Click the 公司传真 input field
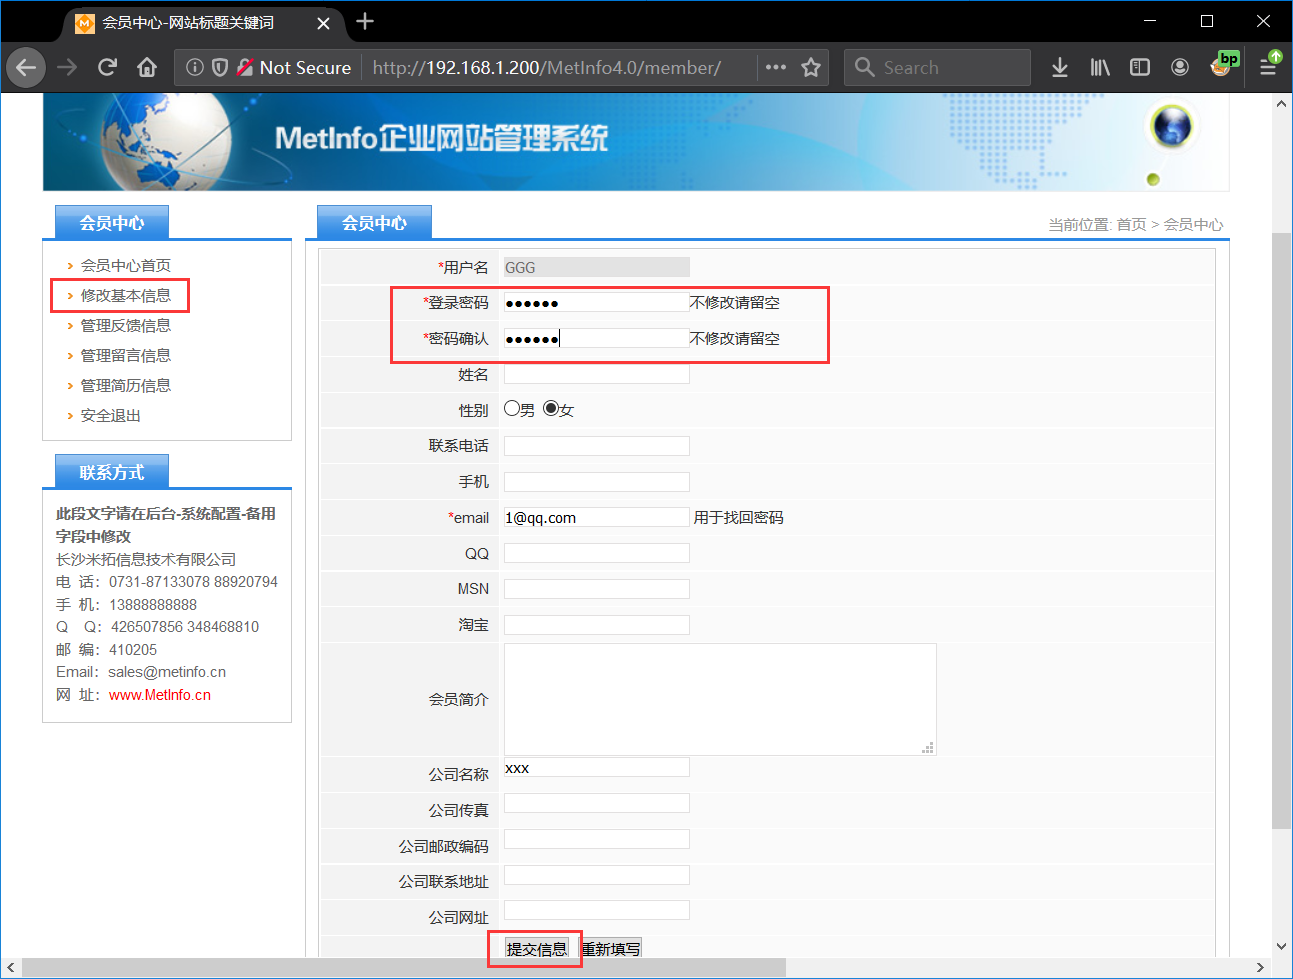The width and height of the screenshot is (1293, 979). [596, 803]
